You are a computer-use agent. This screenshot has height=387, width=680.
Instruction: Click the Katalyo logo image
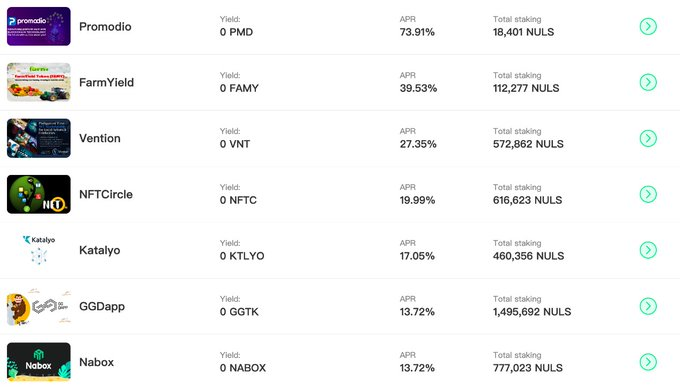[x=39, y=250]
